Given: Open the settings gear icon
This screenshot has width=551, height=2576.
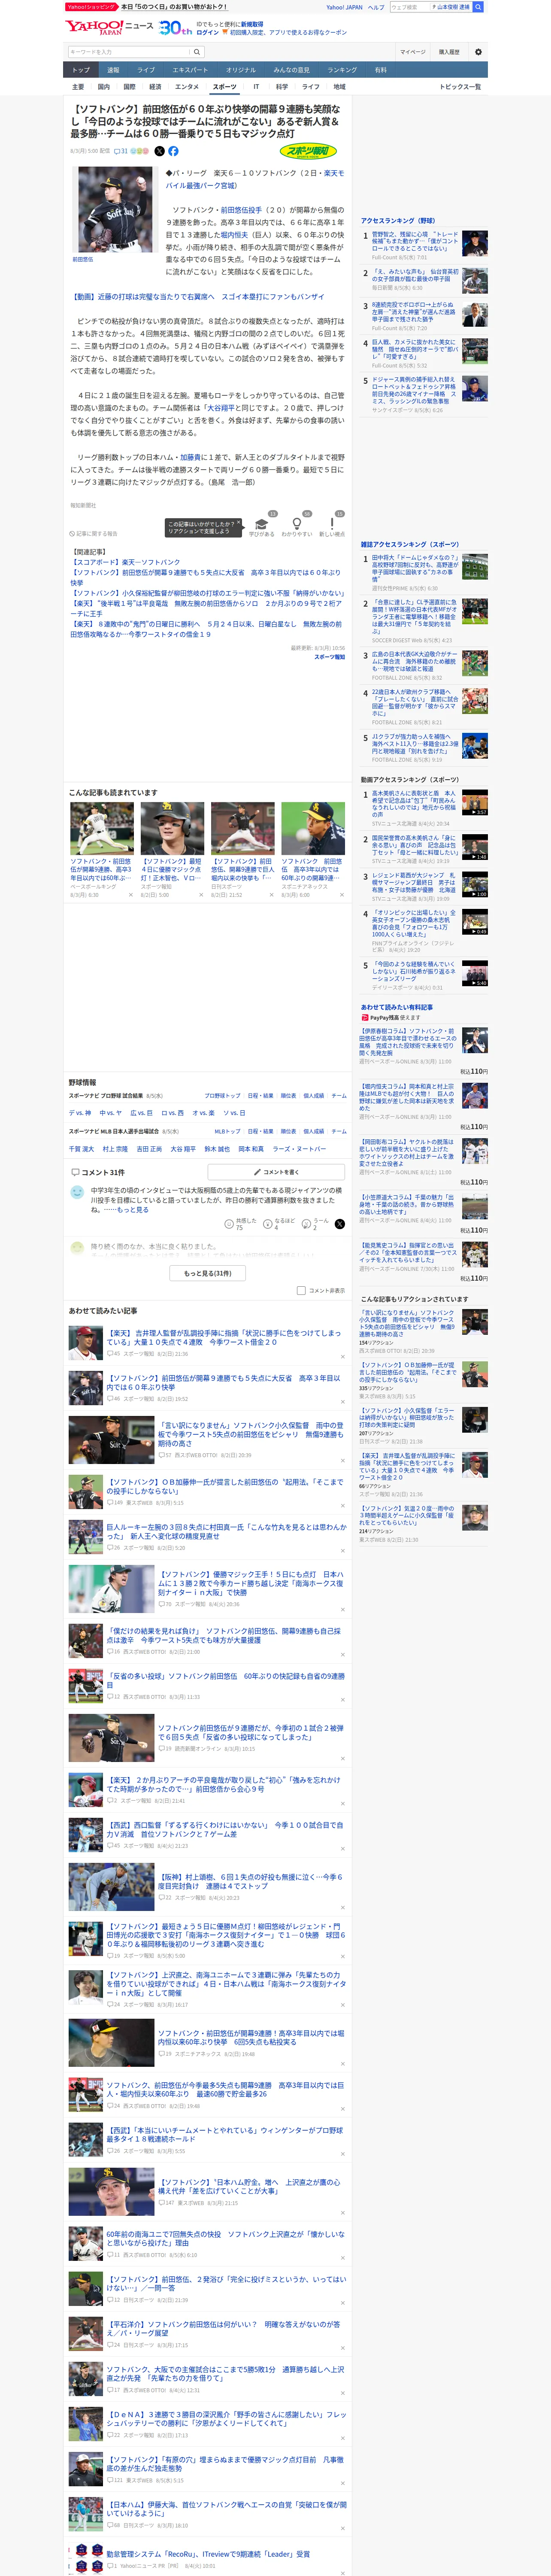Looking at the screenshot, I should click(478, 52).
